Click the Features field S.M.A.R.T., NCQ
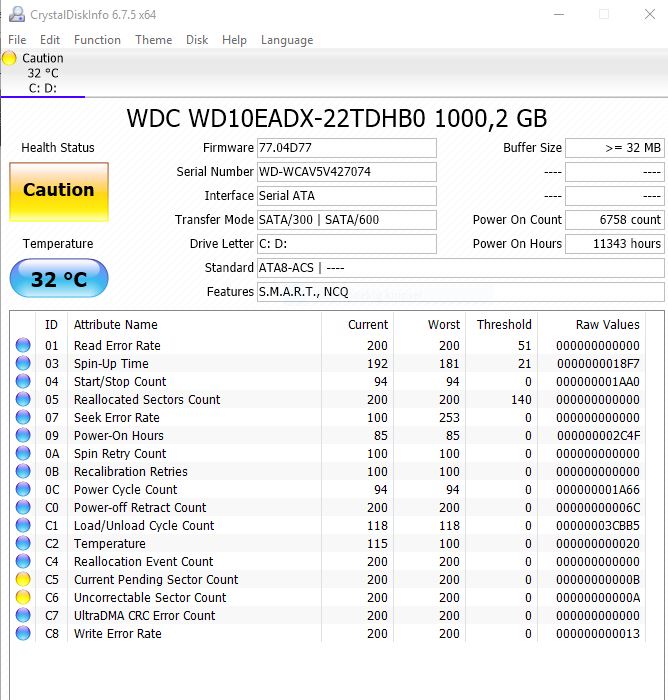This screenshot has width=668, height=700. pos(461,292)
